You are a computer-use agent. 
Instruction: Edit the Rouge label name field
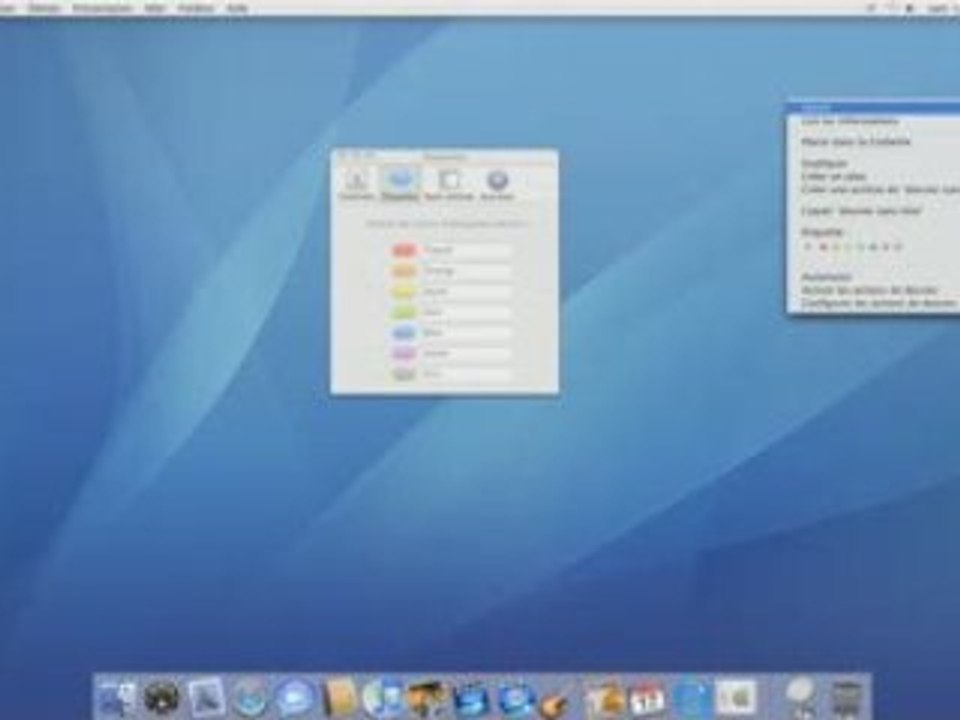coord(467,250)
